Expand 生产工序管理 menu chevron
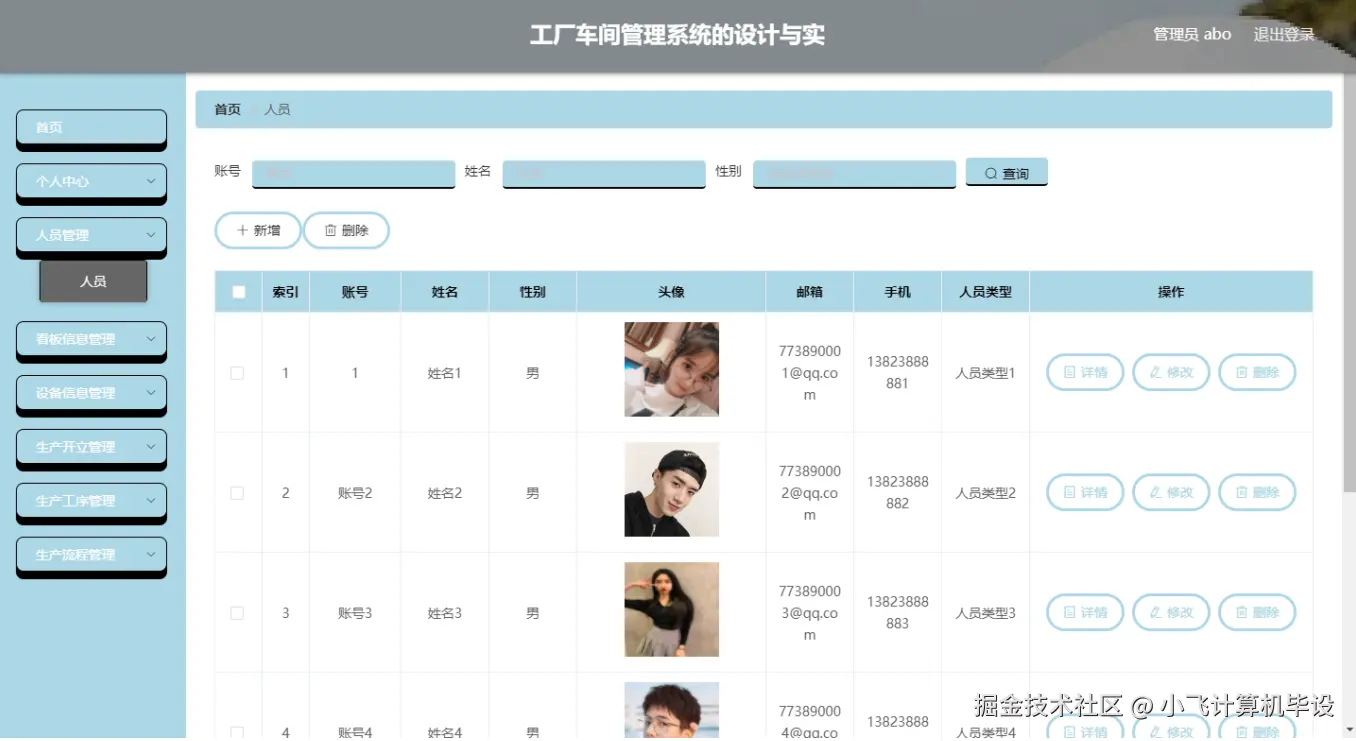1356x741 pixels. (151, 501)
